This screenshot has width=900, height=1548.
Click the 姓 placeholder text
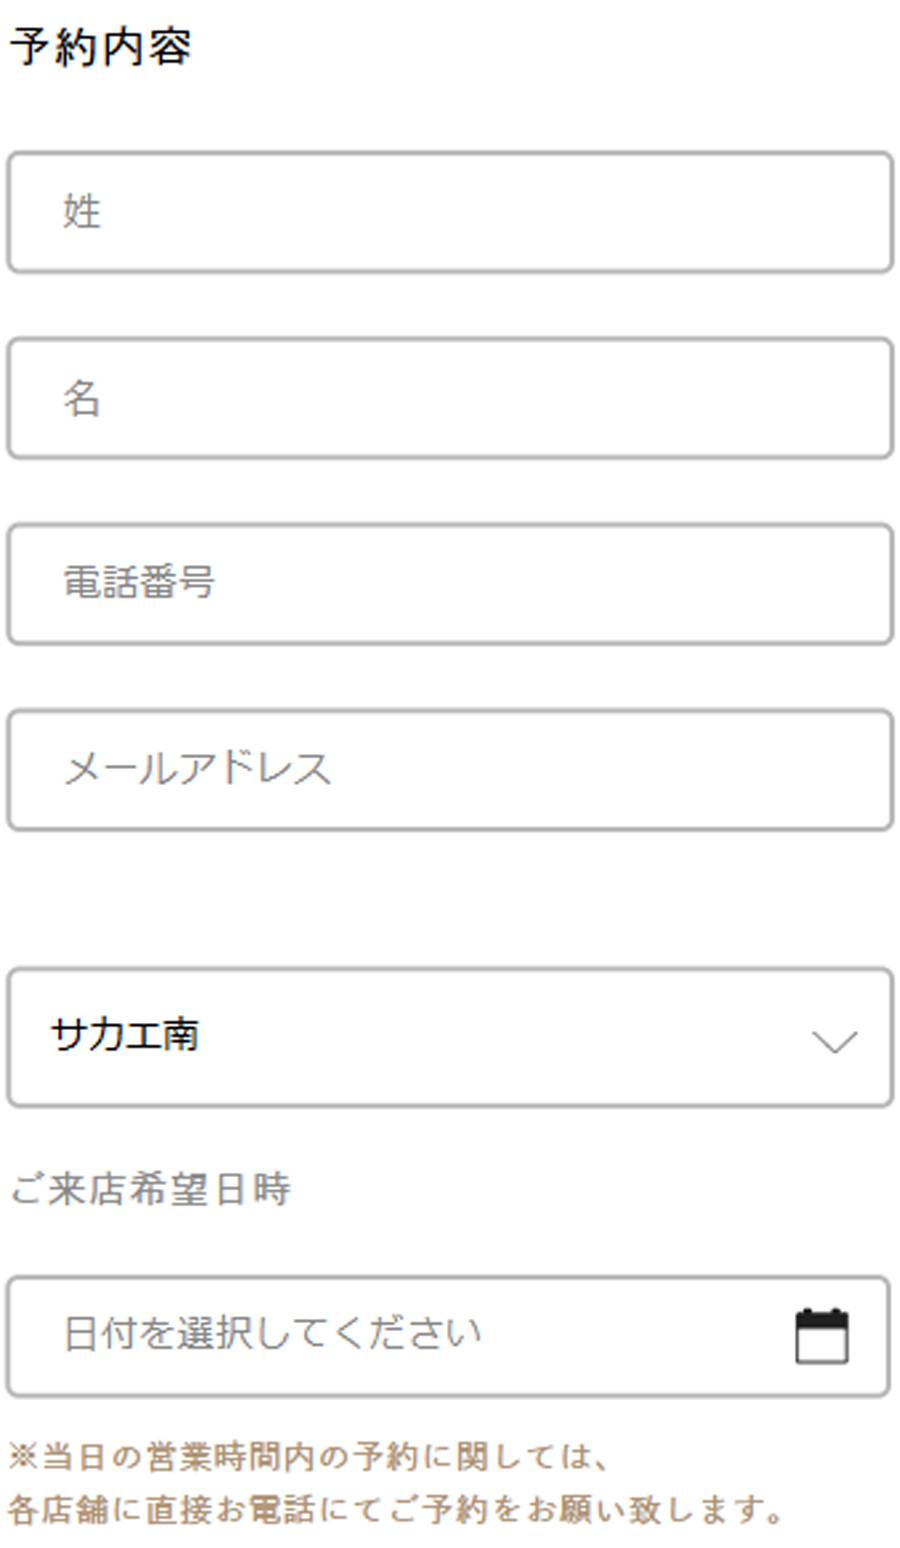coord(82,212)
